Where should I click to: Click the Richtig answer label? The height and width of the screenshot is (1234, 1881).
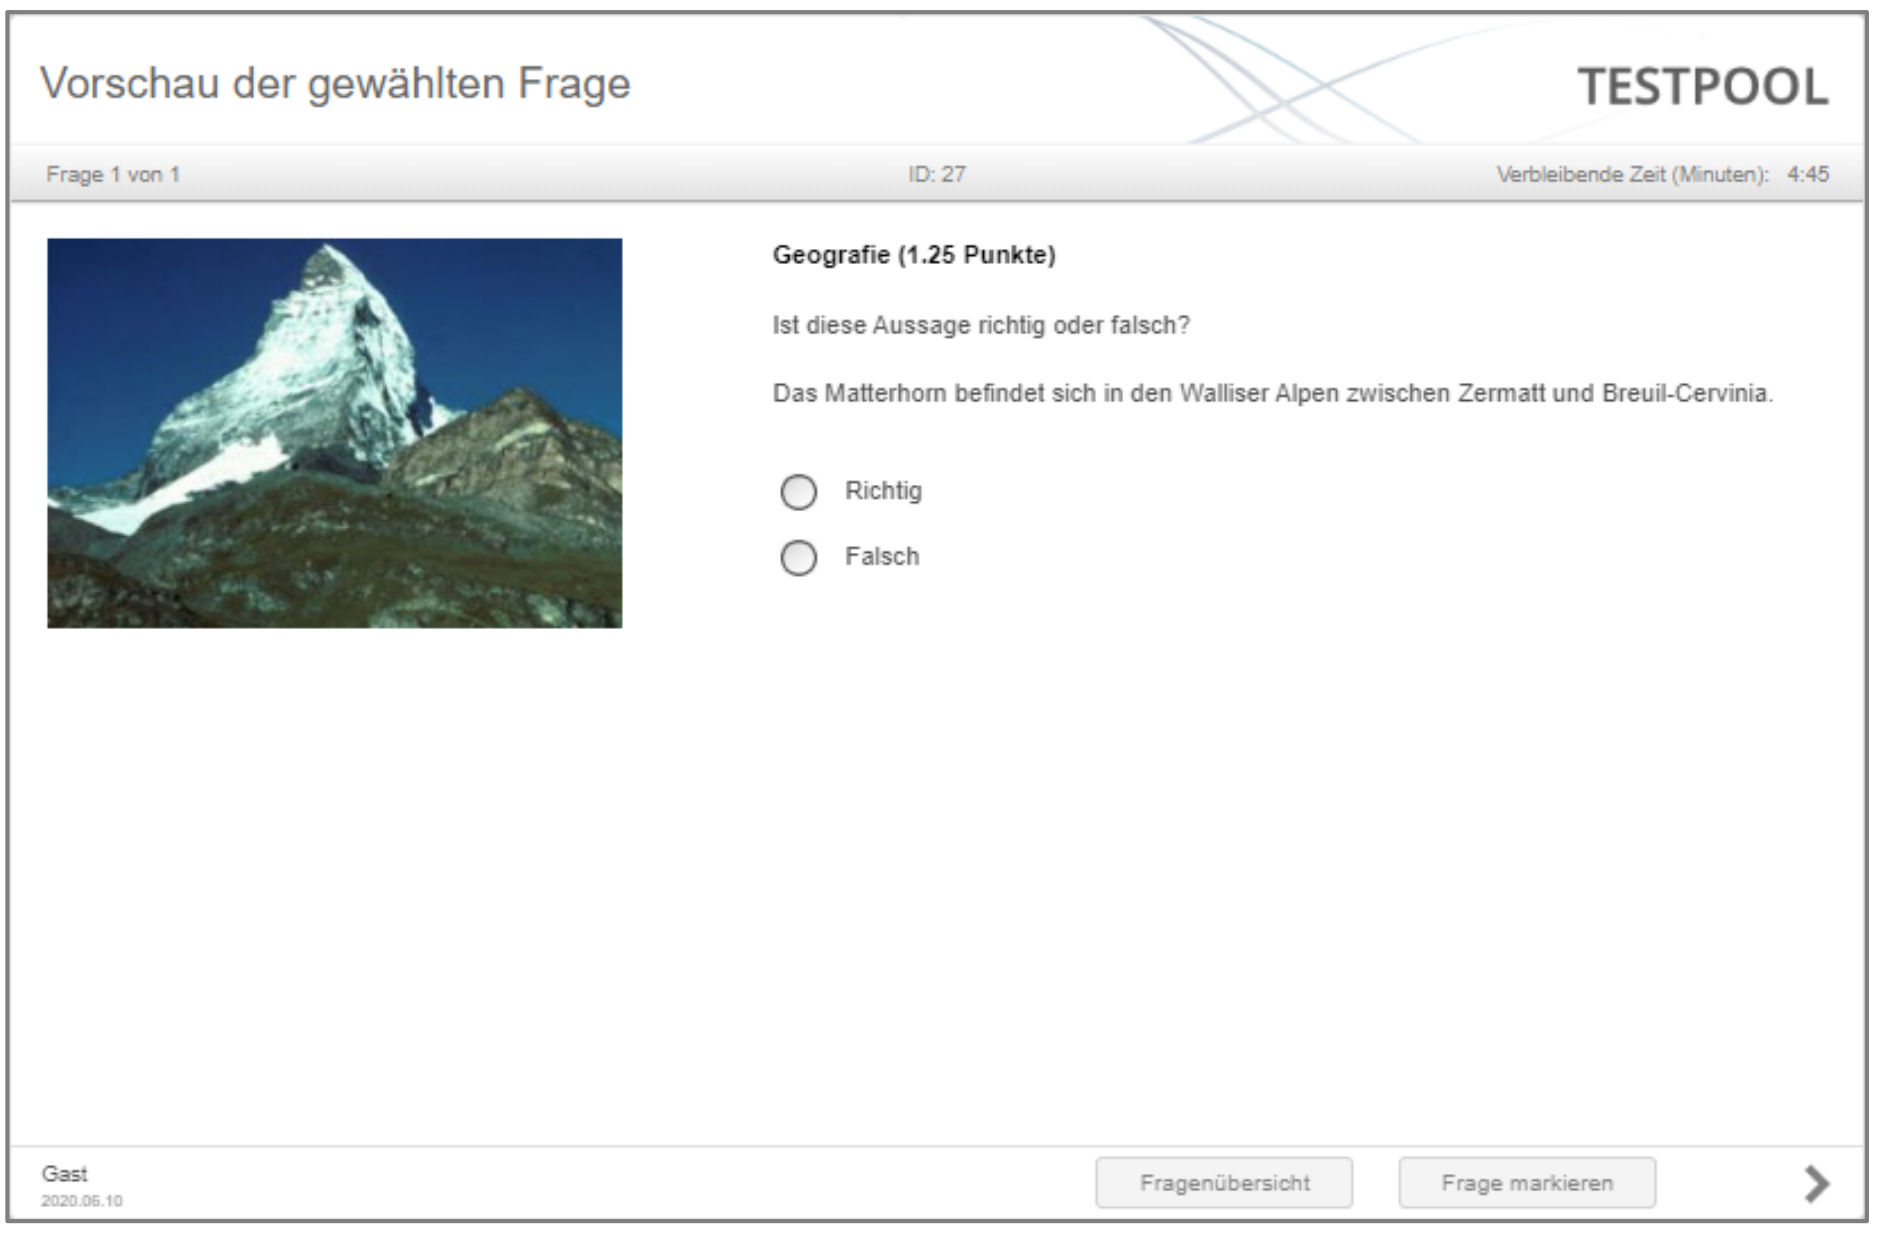[883, 491]
